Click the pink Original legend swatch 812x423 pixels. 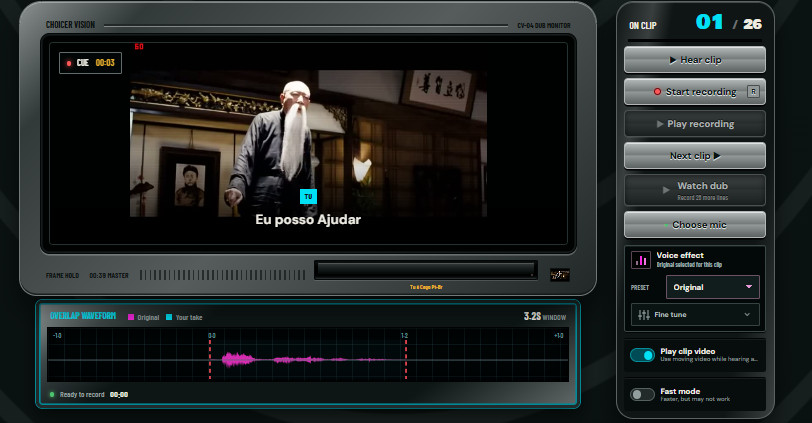131,317
